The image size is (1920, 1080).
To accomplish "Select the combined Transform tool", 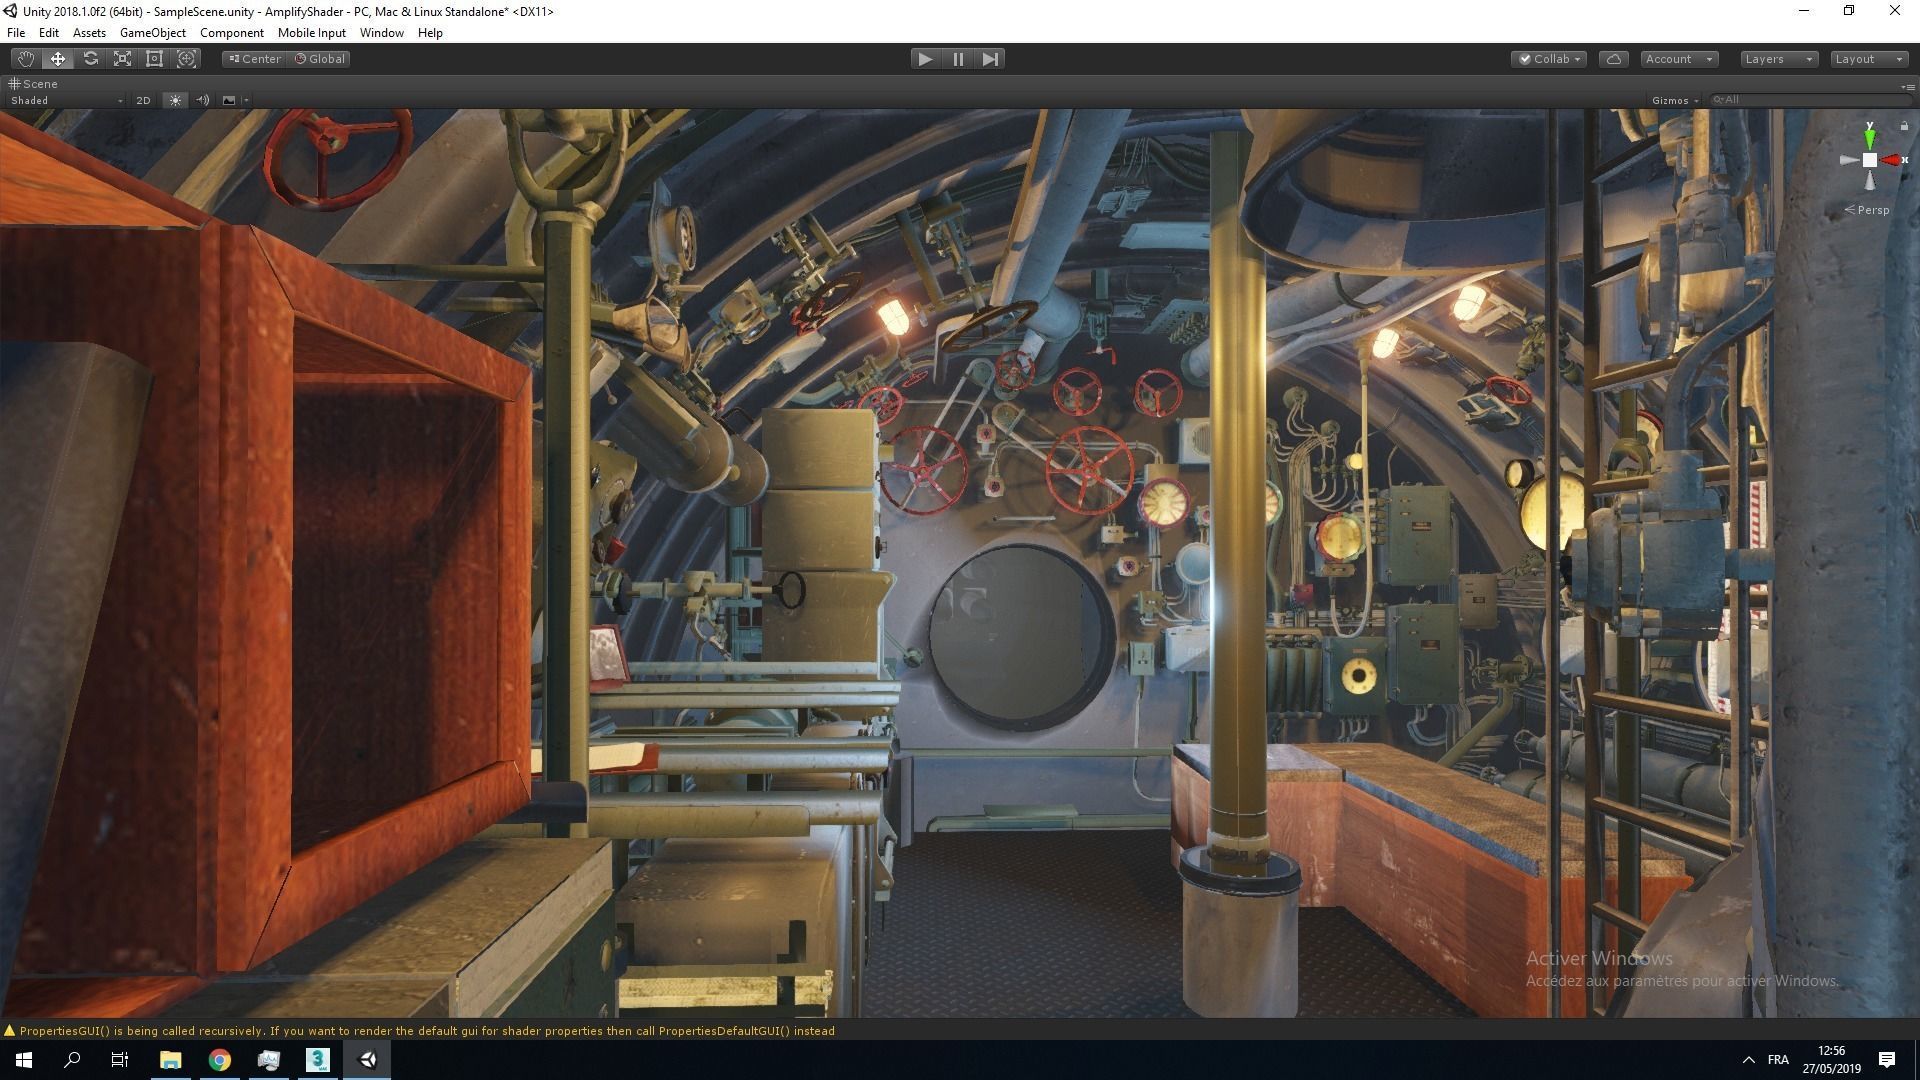I will point(186,59).
